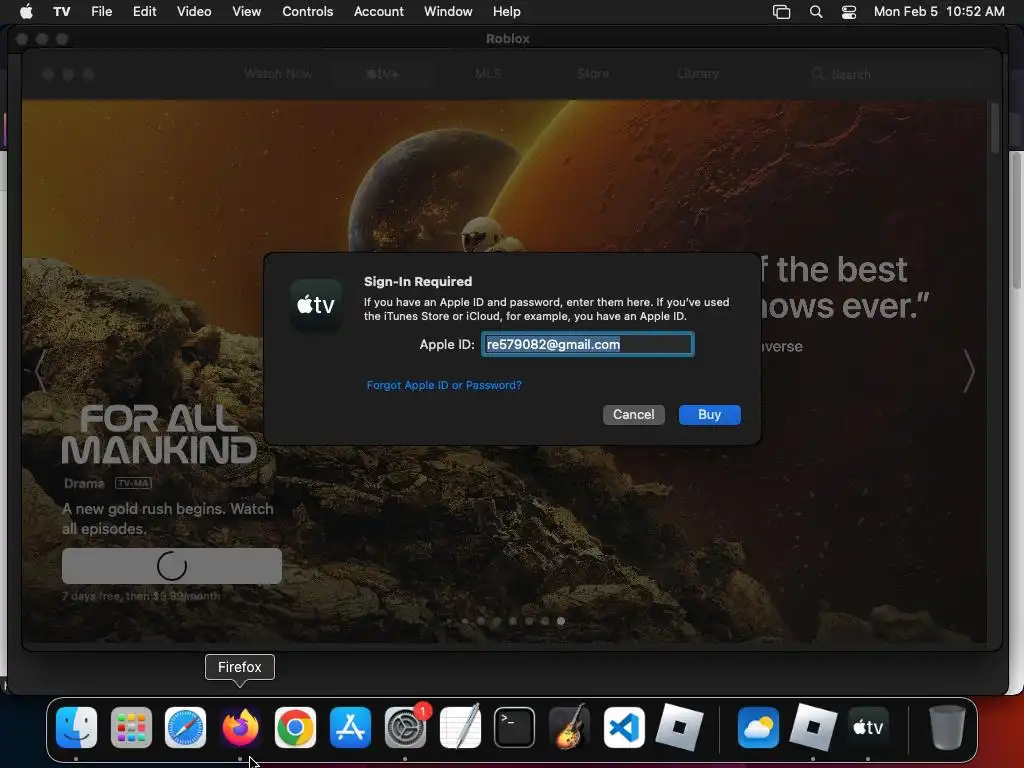Go to next featured slide arrow
Image resolution: width=1024 pixels, height=768 pixels.
[x=969, y=370]
